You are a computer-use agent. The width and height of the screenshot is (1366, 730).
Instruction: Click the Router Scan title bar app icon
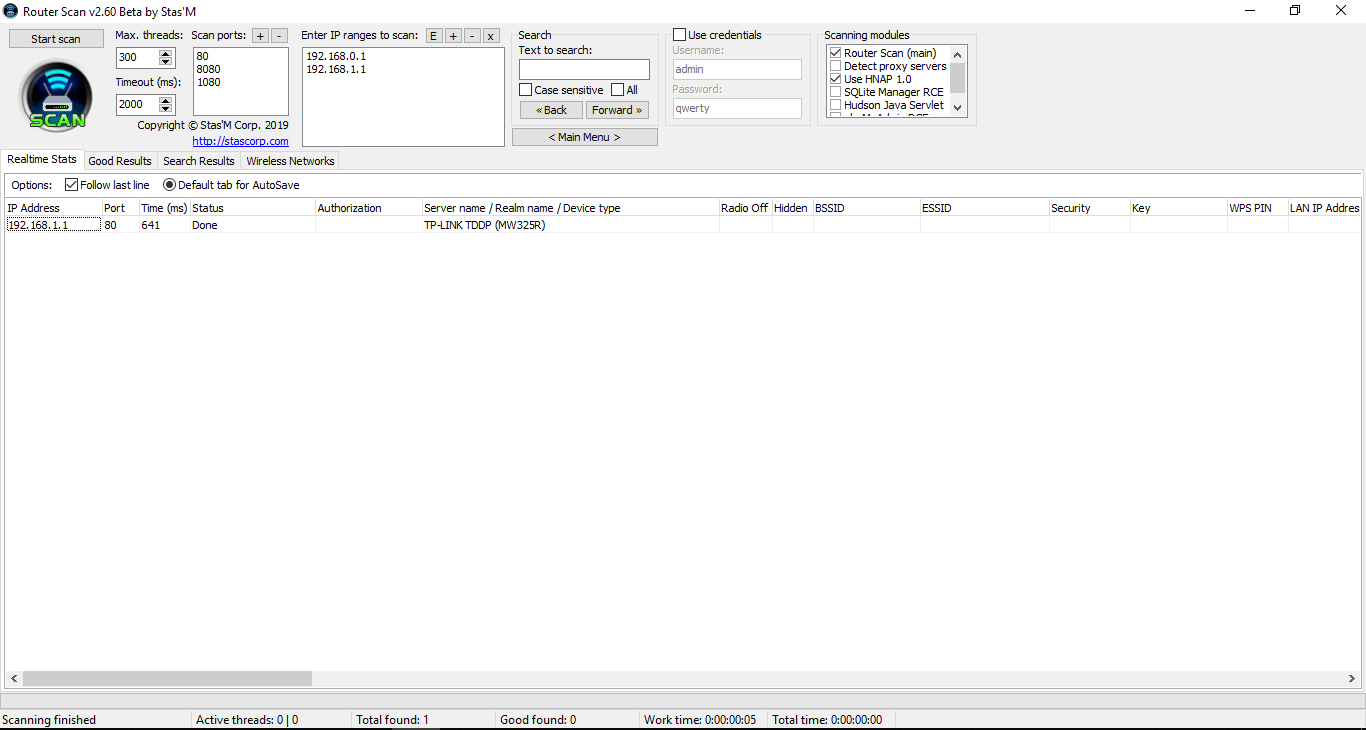point(11,11)
